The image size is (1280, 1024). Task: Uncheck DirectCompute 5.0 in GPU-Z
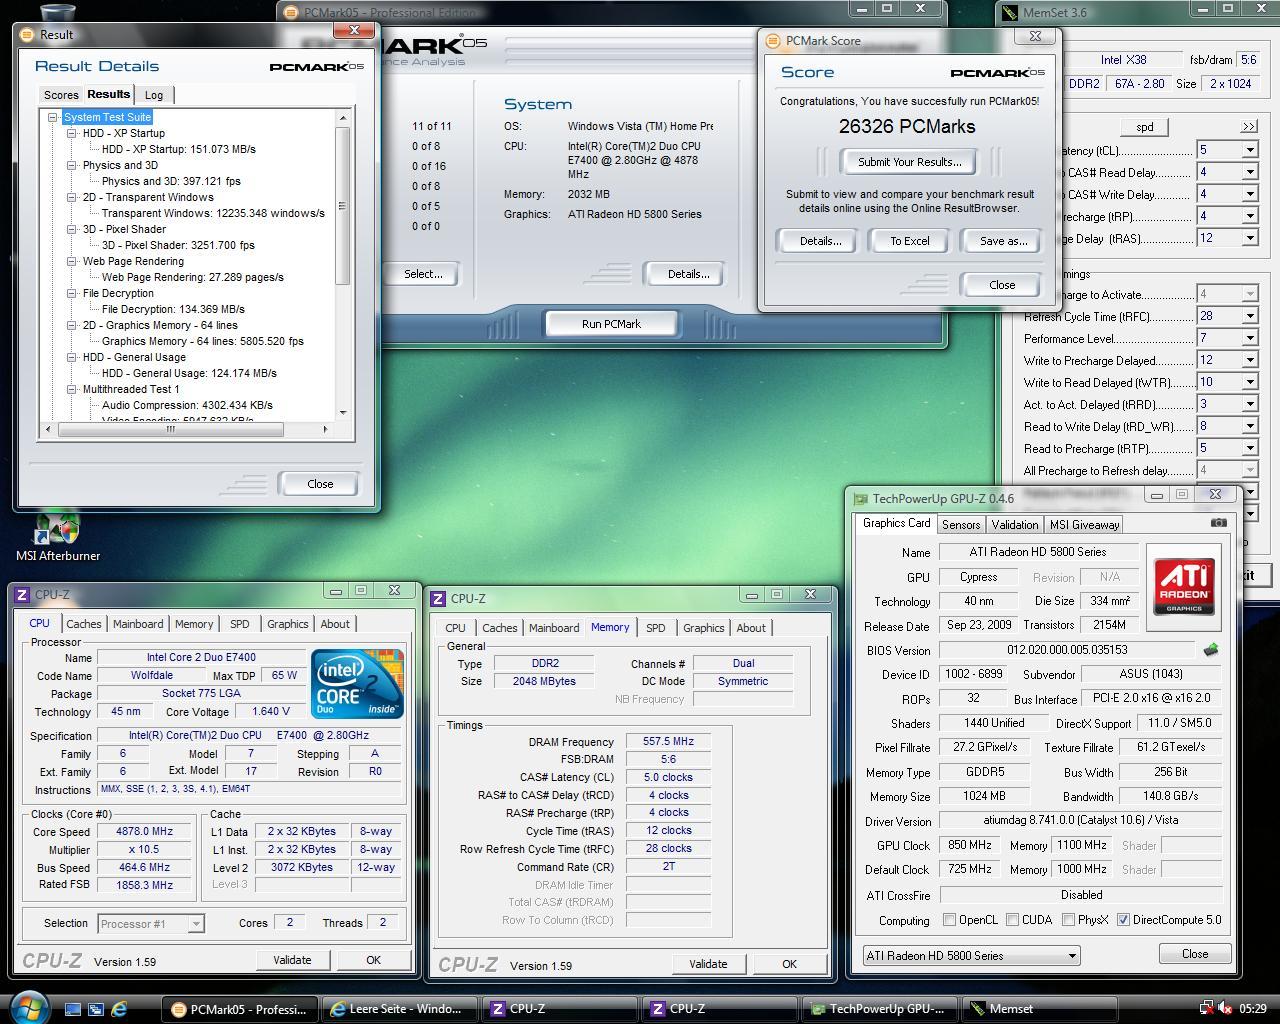click(x=1123, y=919)
